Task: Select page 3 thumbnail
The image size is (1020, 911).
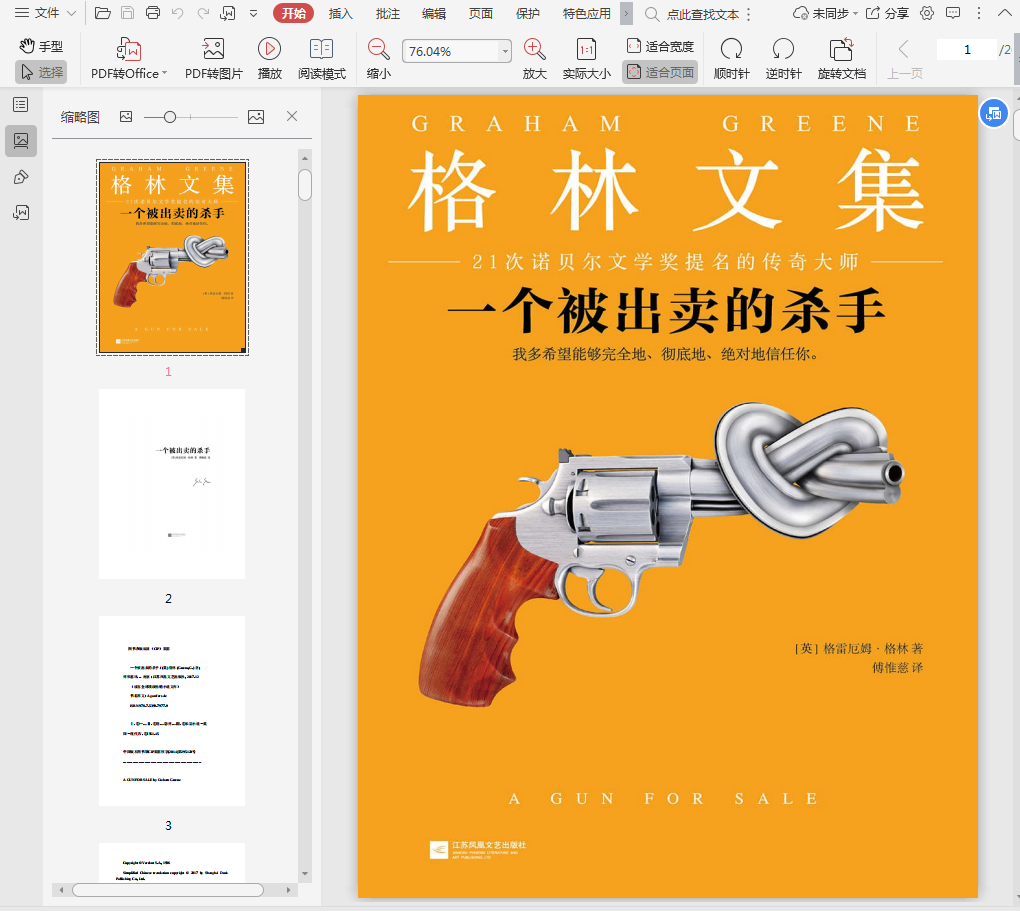Action: [x=172, y=711]
